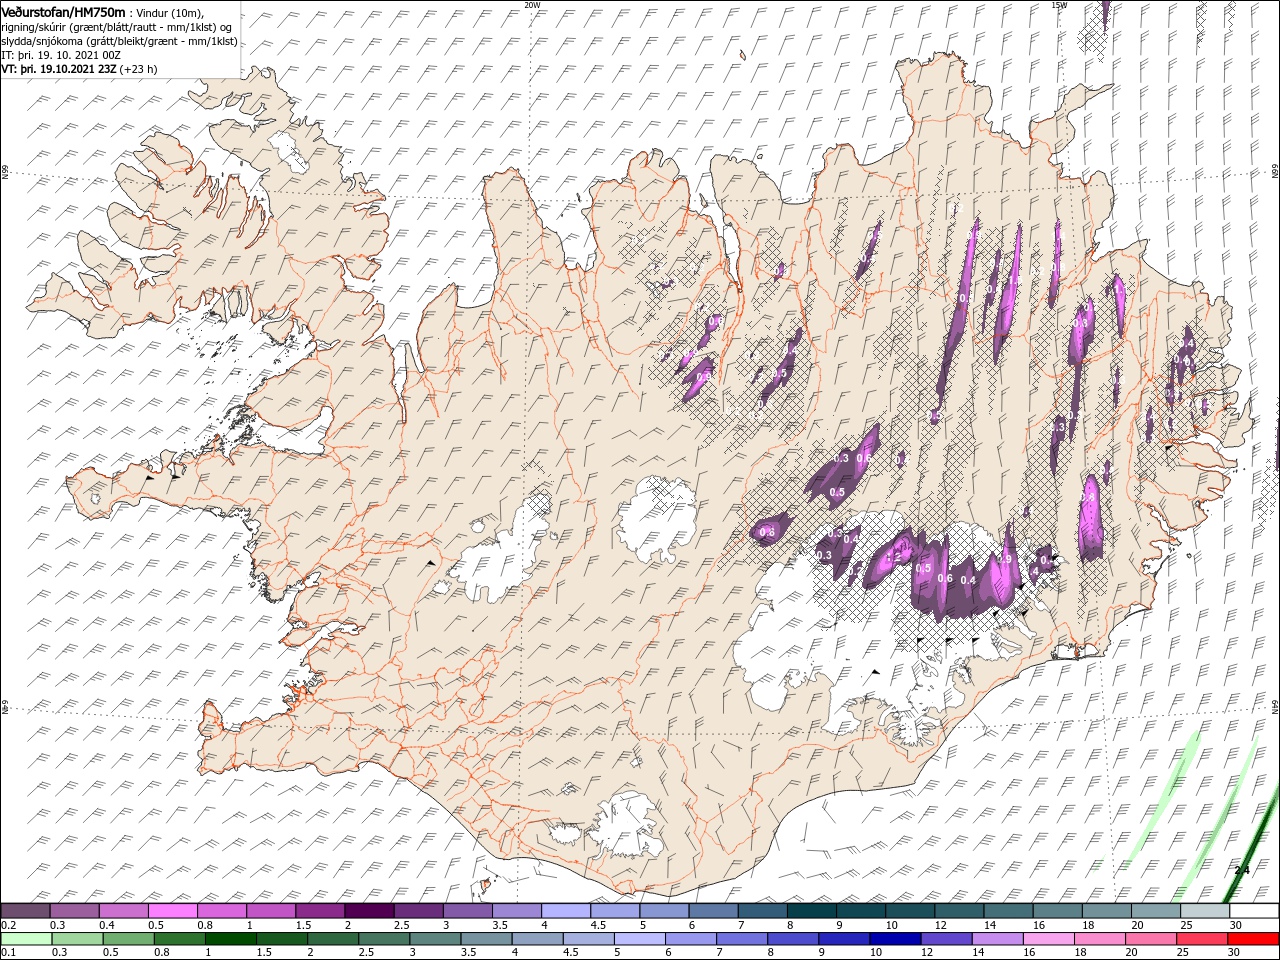Pick bottom-row legend swatch between 1 and 1.5

pyautogui.click(x=232, y=939)
